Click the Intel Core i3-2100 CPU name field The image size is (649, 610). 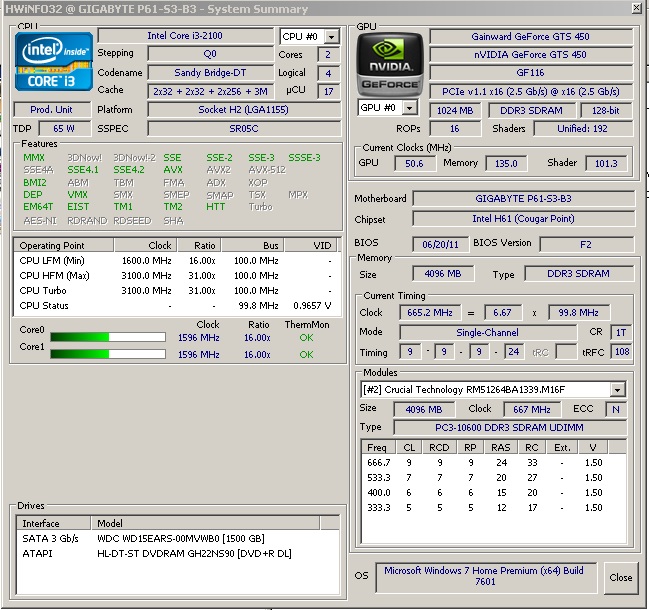(186, 36)
